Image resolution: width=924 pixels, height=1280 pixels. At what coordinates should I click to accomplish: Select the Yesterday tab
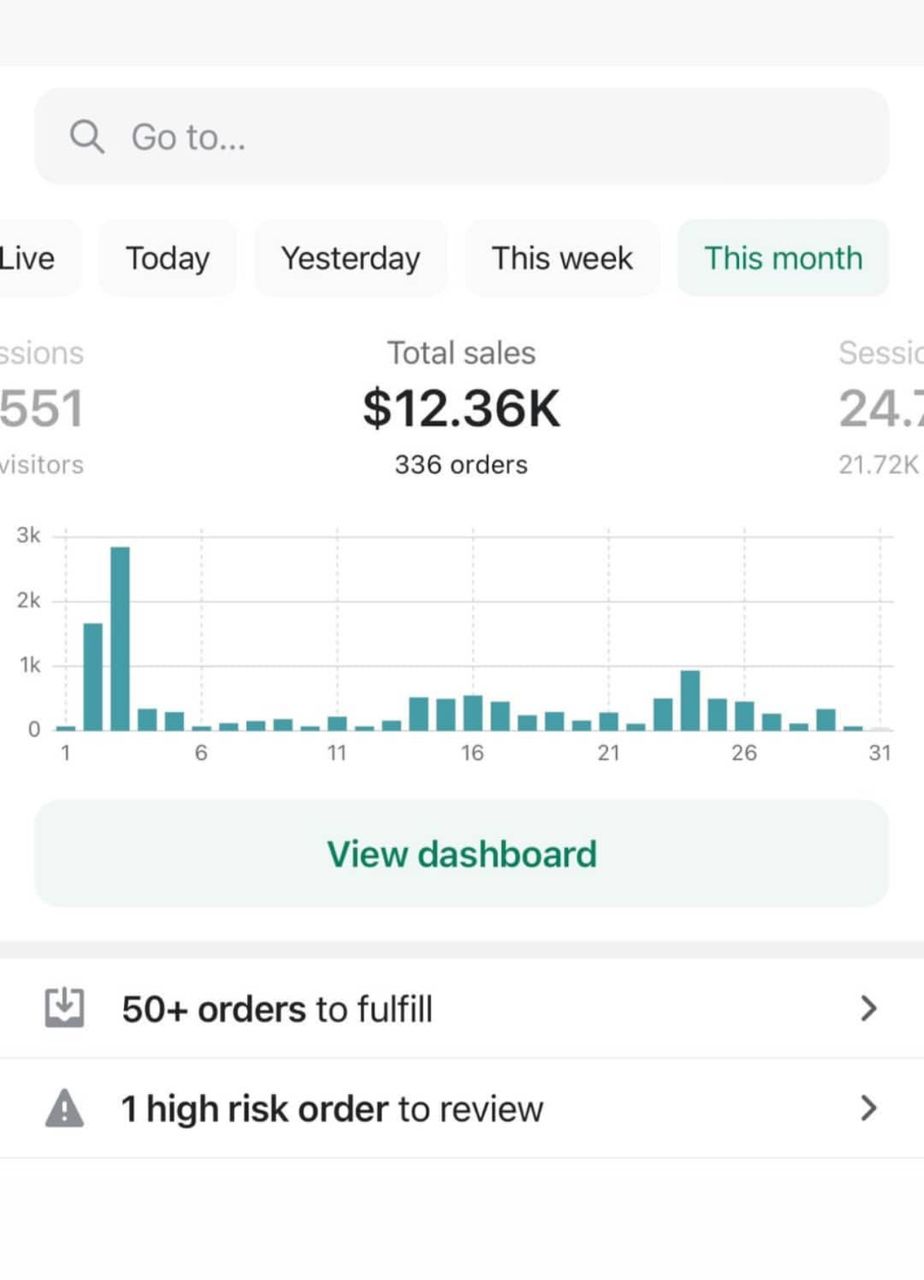pyautogui.click(x=350, y=258)
